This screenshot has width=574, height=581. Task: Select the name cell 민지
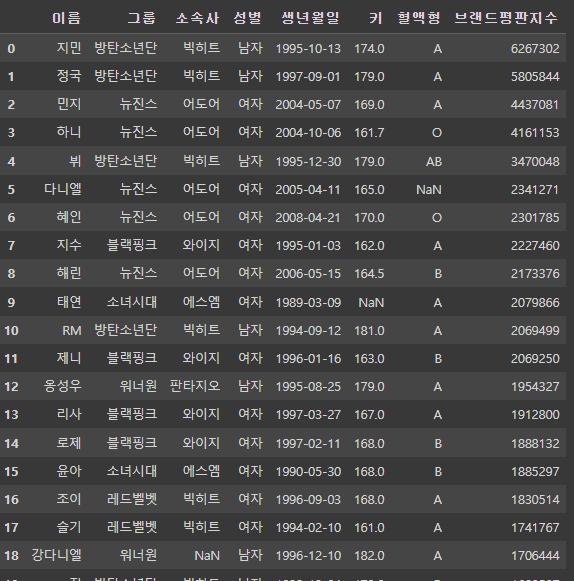click(69, 104)
